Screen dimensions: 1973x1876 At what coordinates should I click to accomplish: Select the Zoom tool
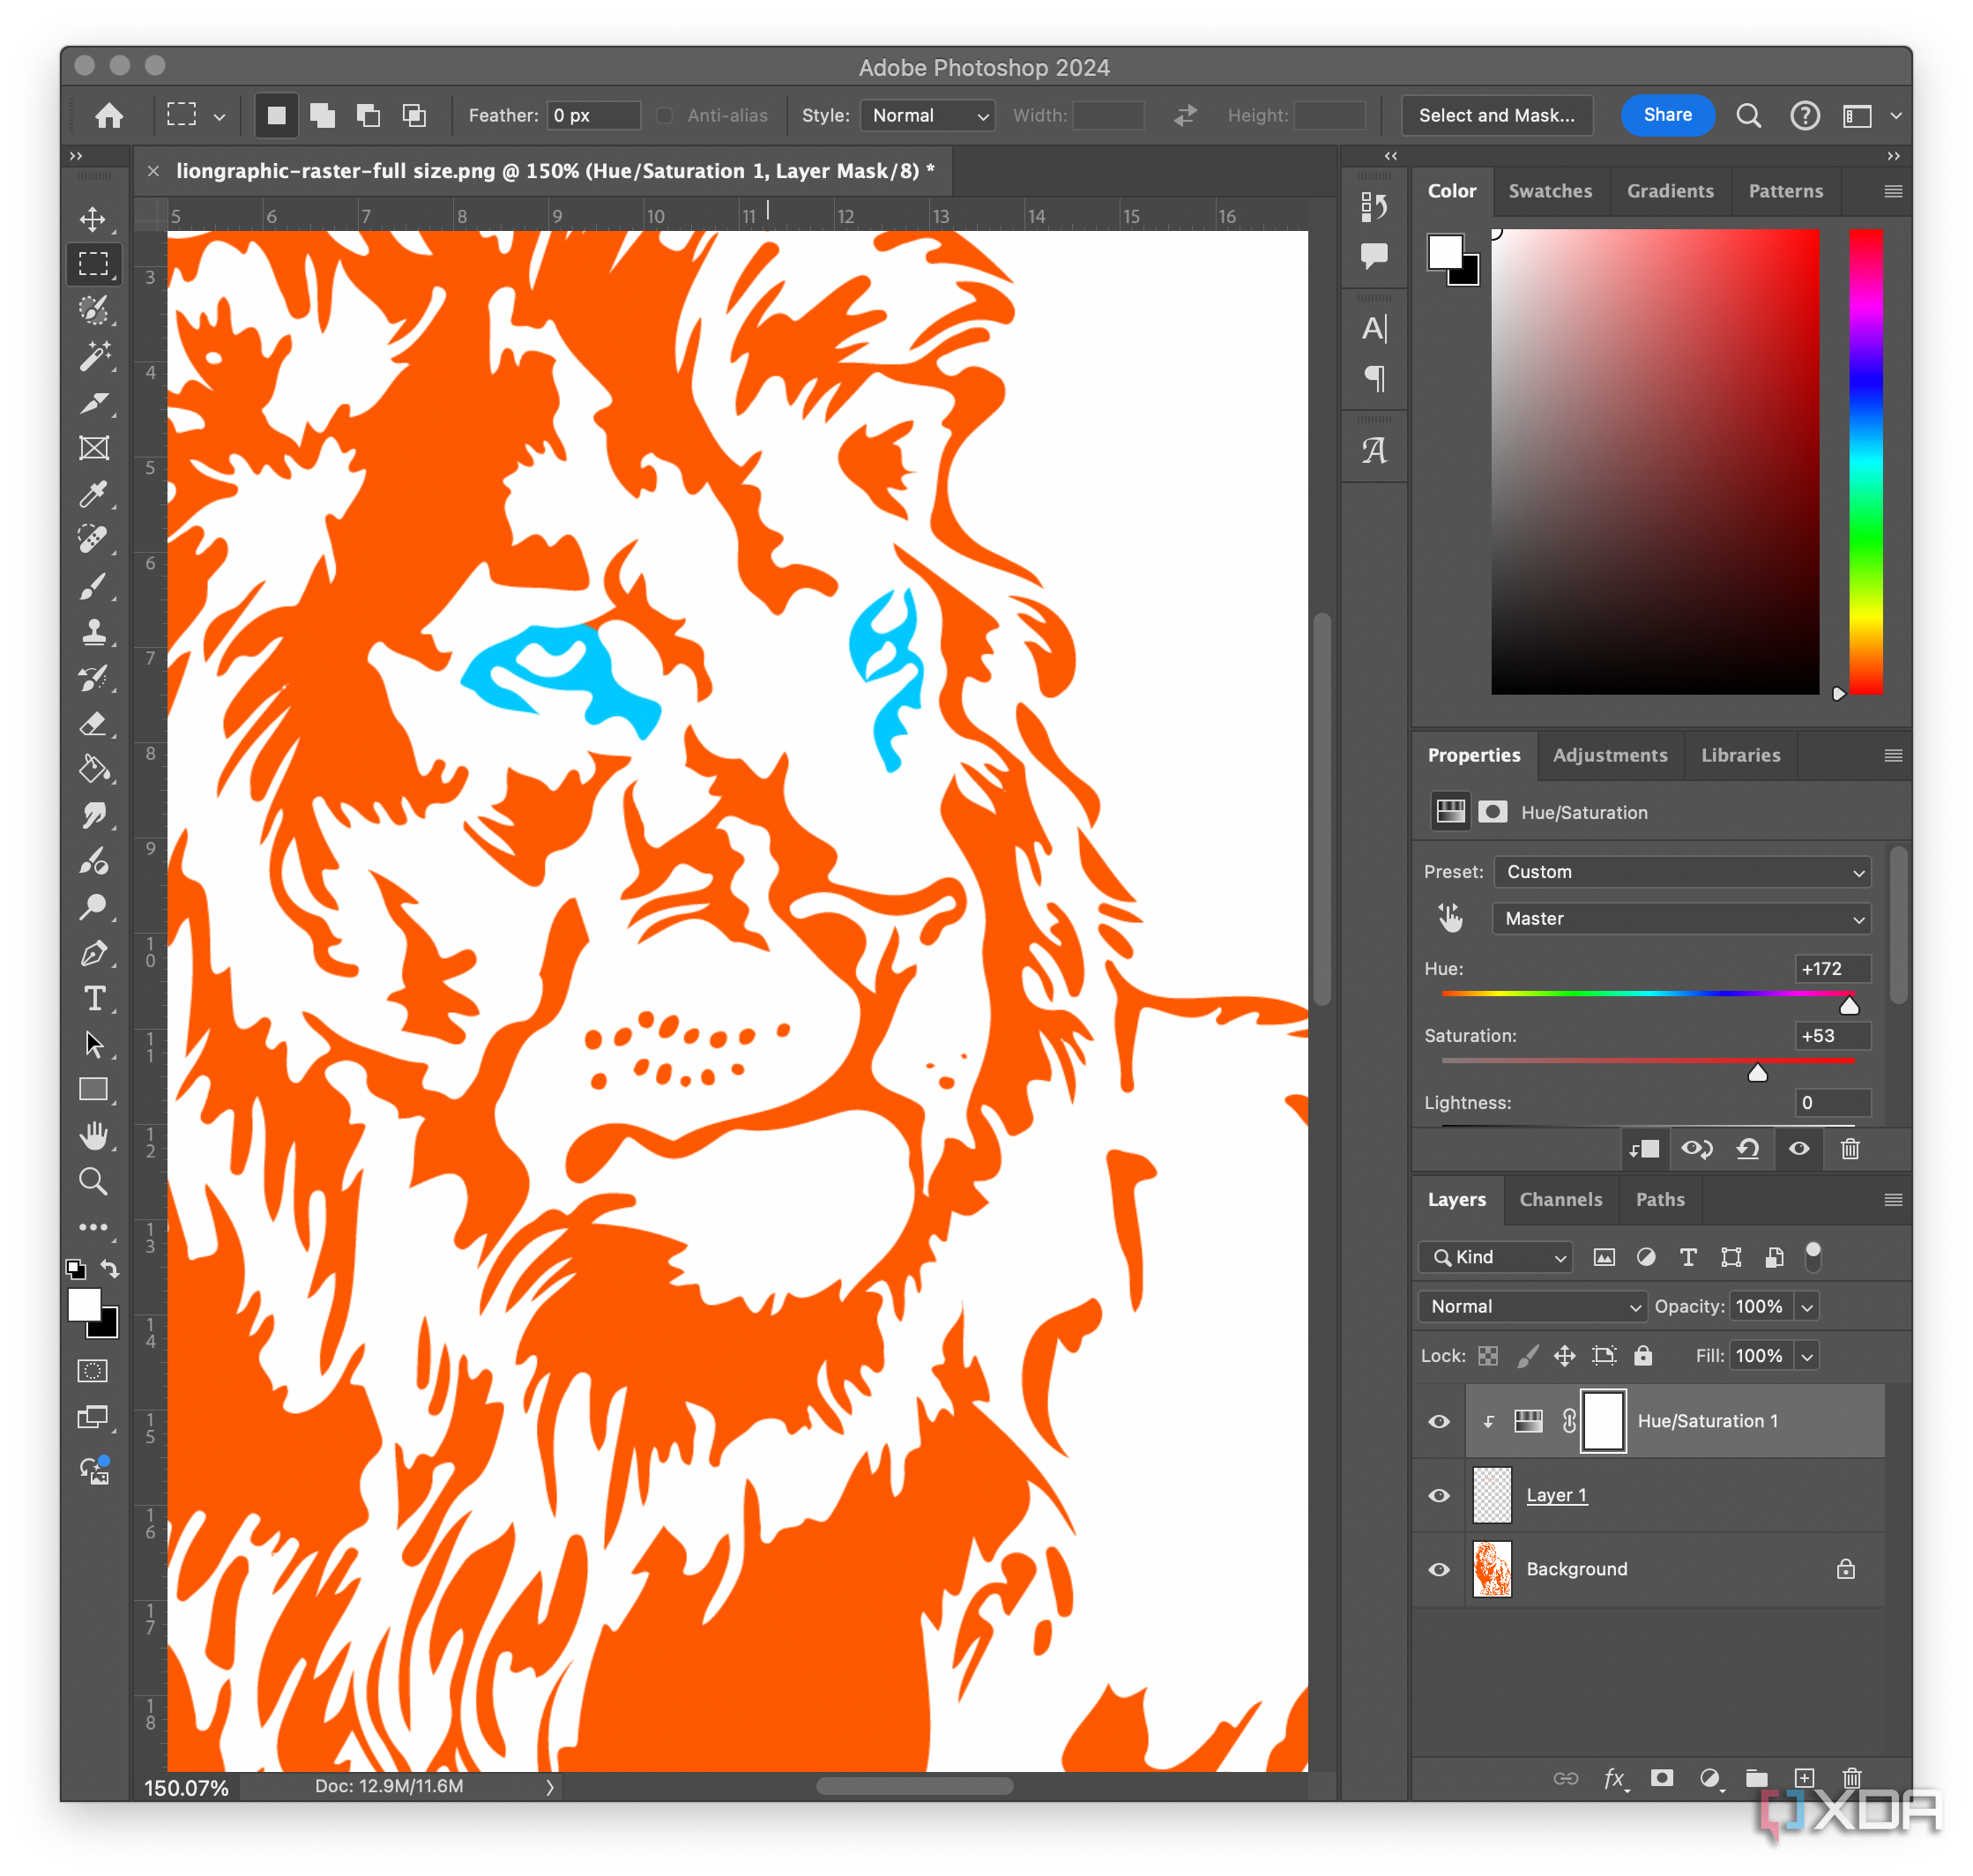point(94,1182)
